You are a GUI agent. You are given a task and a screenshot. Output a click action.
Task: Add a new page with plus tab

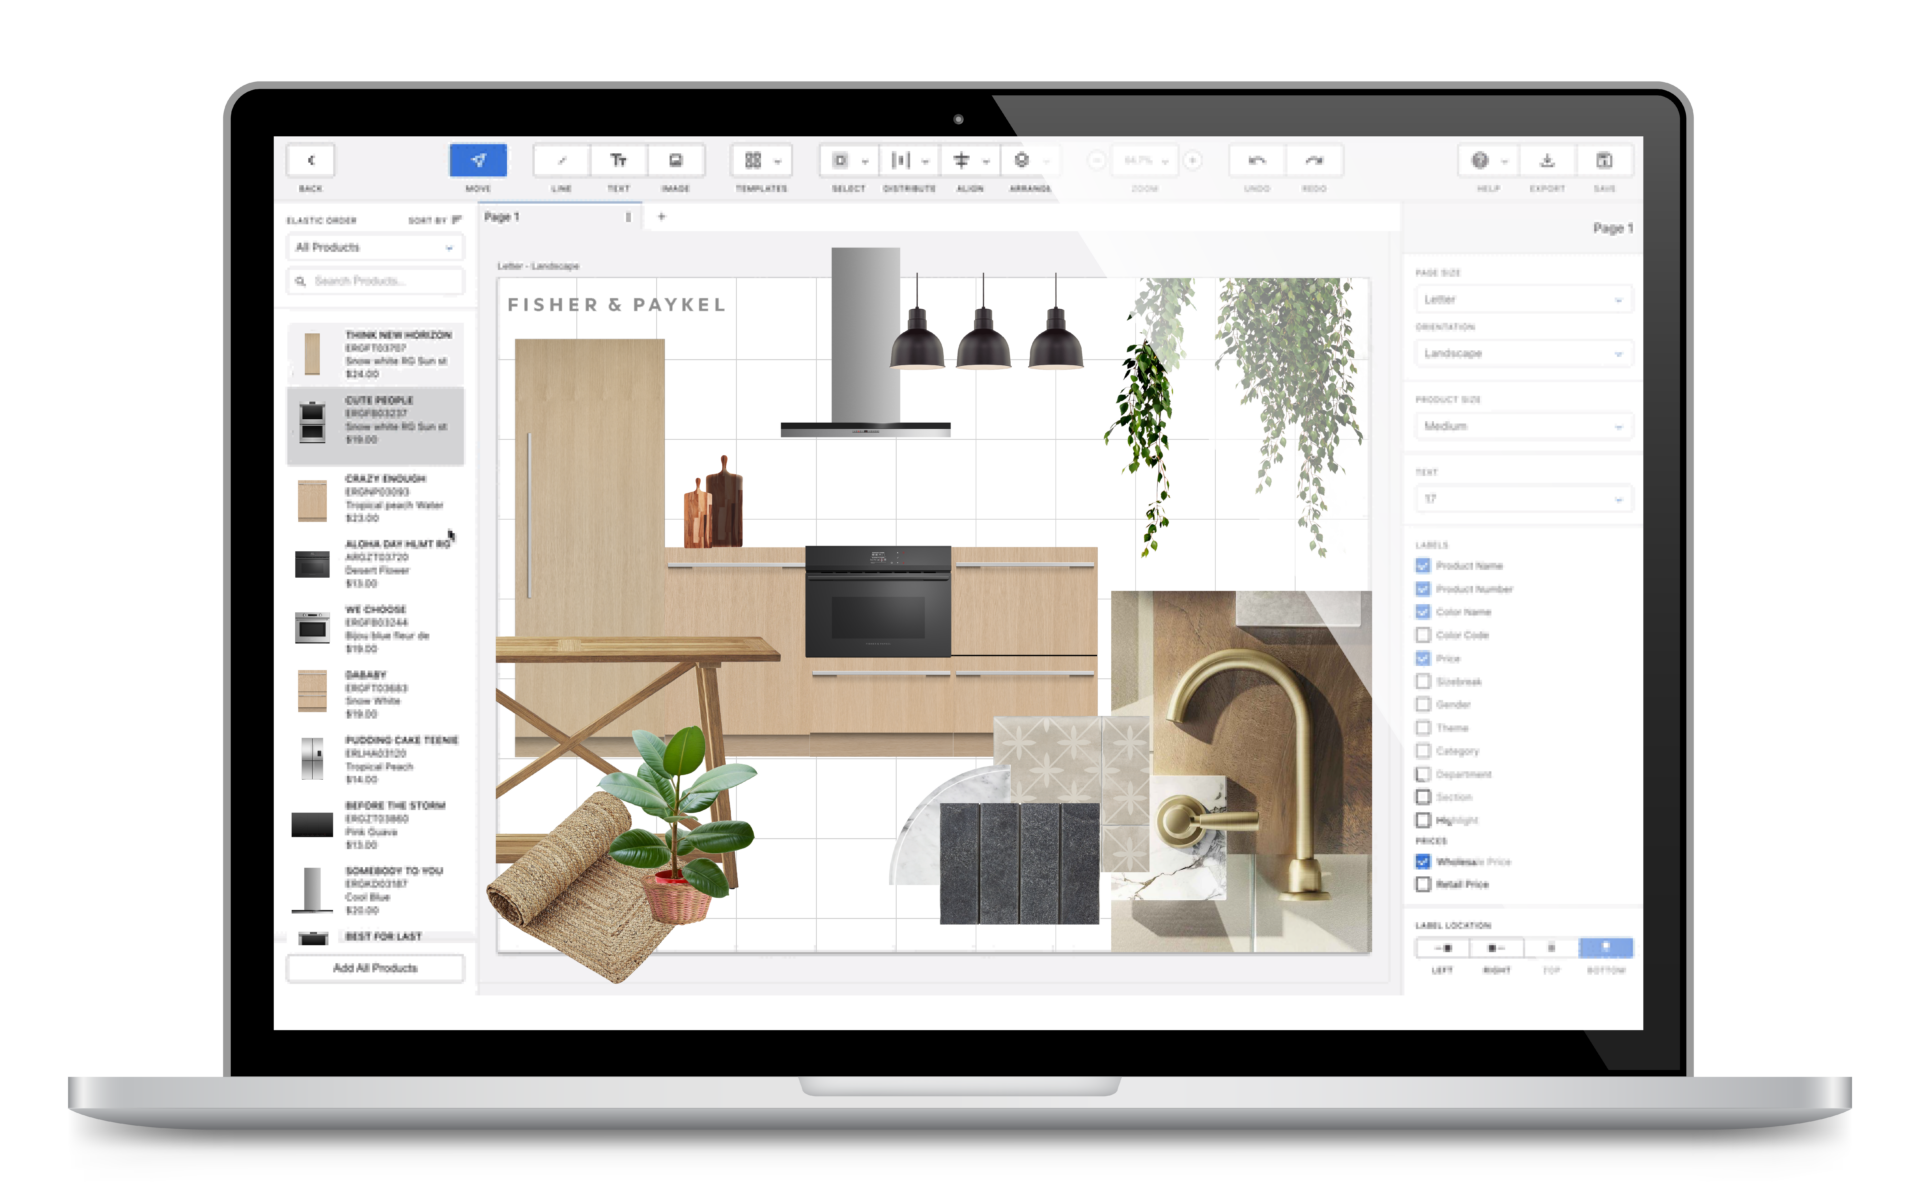(x=661, y=217)
